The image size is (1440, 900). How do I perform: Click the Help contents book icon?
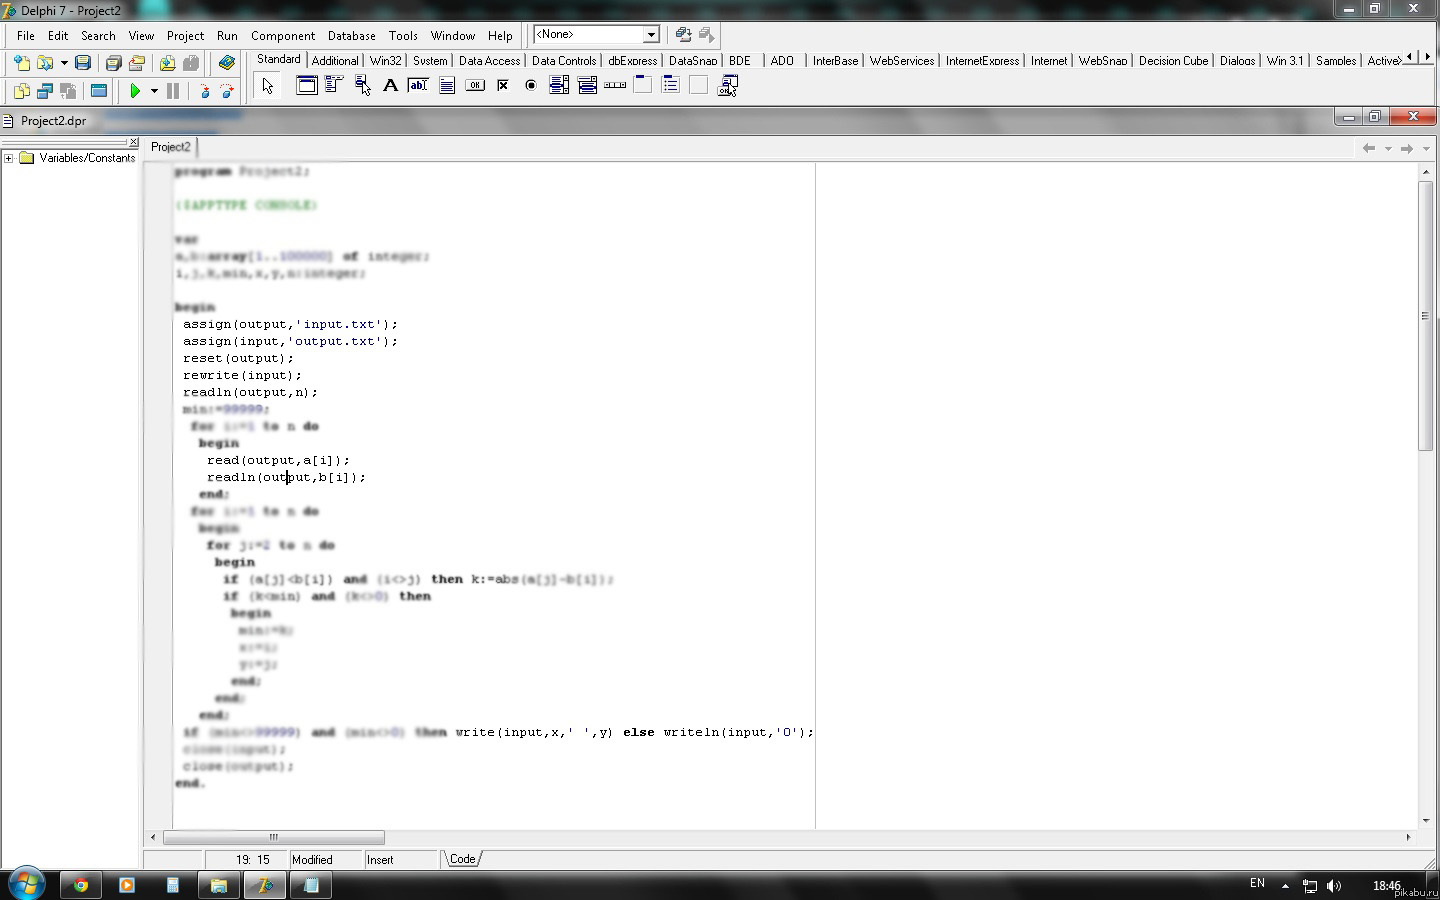[x=227, y=63]
